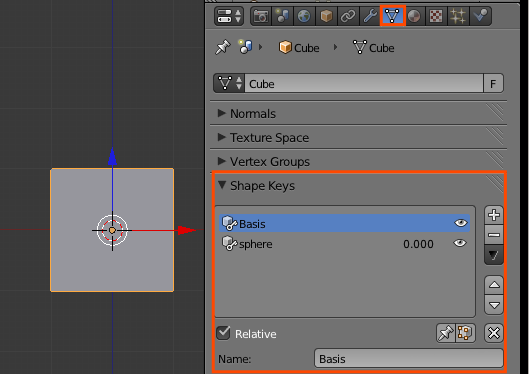Expand the Normals panel
The image size is (529, 374).
pos(253,114)
